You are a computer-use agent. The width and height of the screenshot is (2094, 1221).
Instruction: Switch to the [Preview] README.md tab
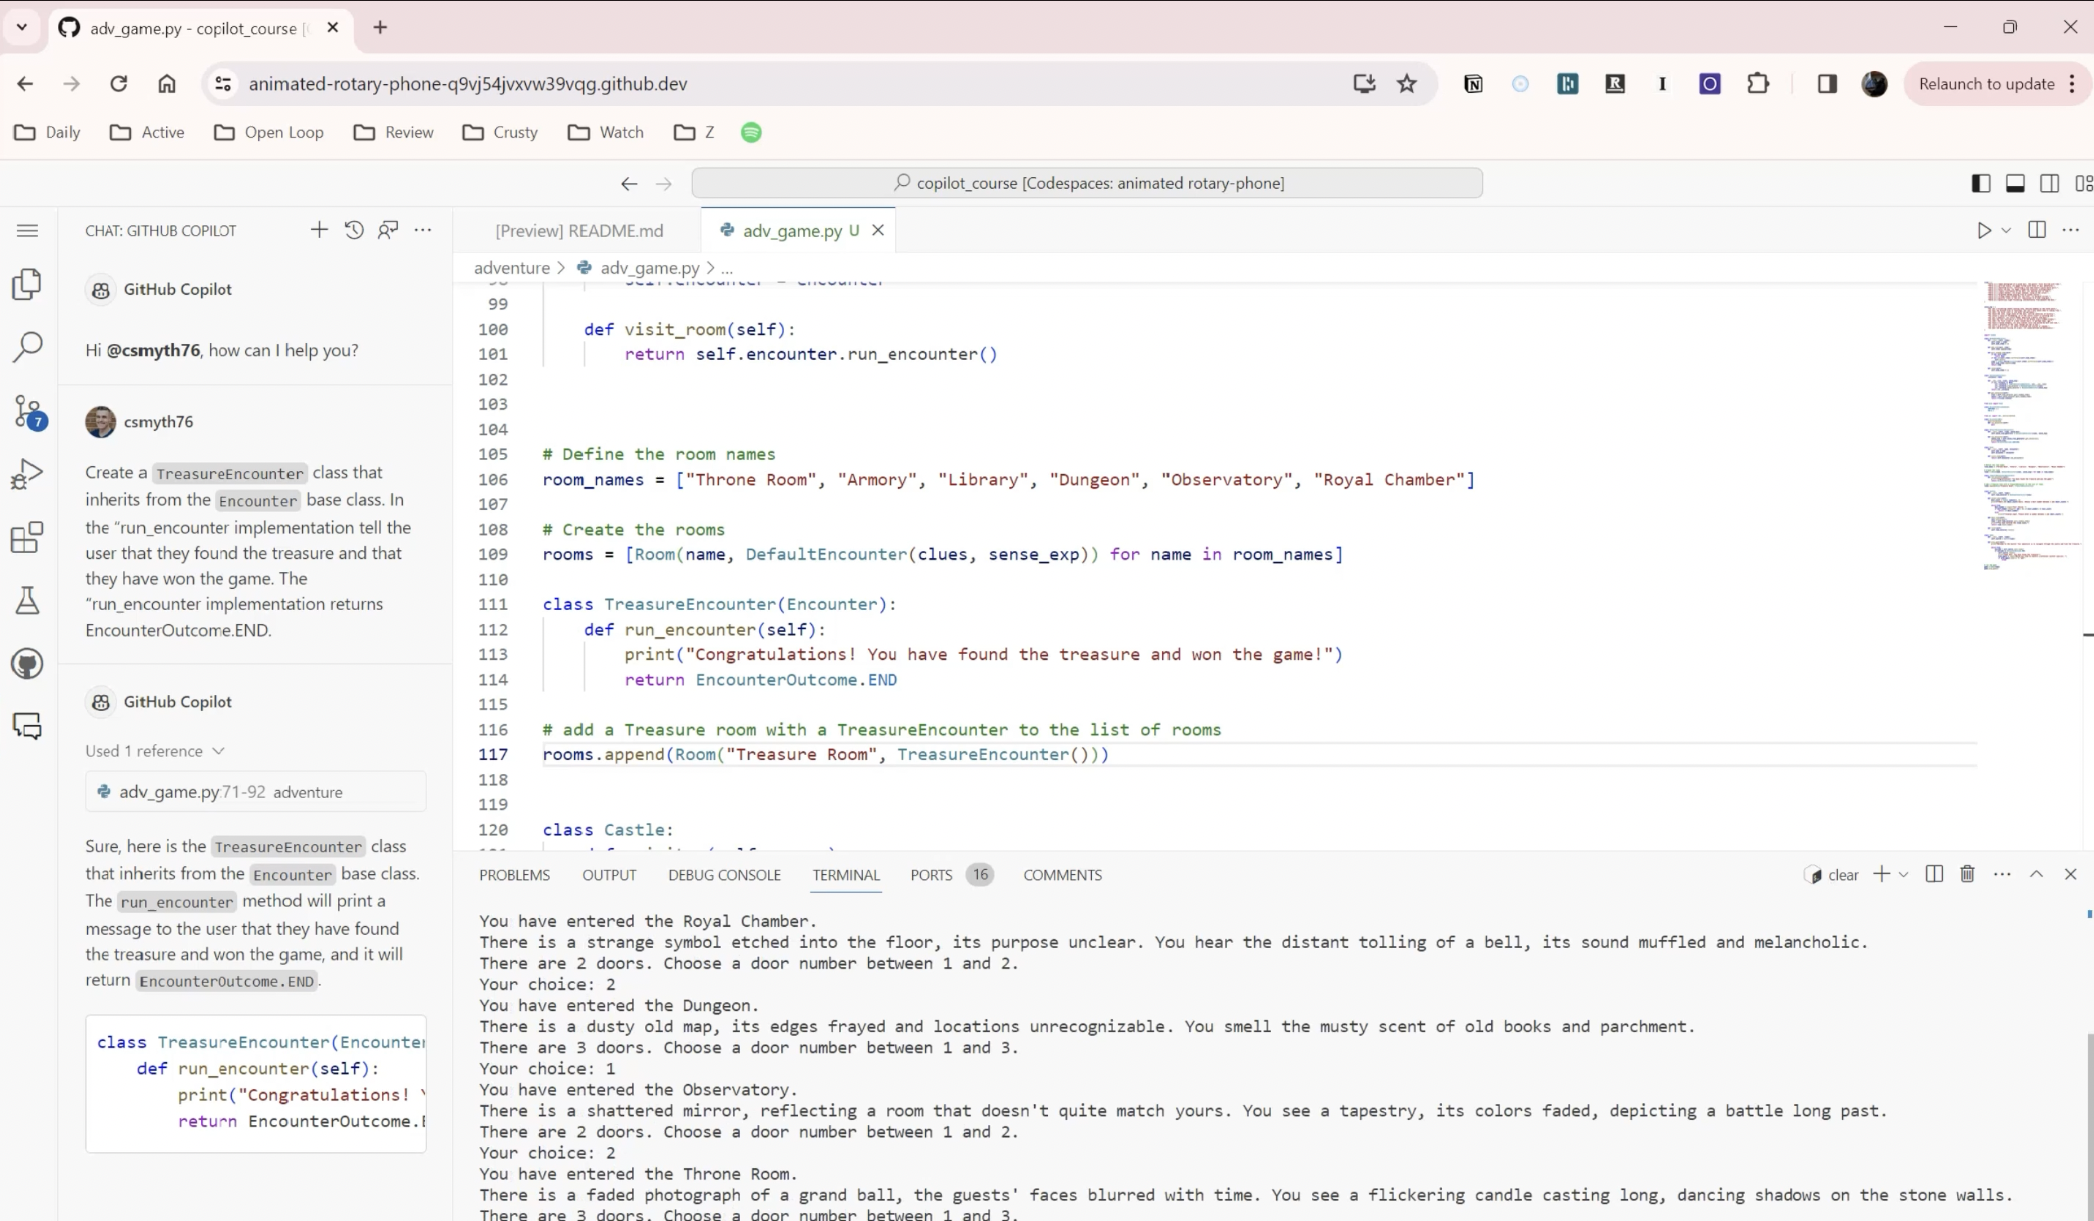[579, 231]
